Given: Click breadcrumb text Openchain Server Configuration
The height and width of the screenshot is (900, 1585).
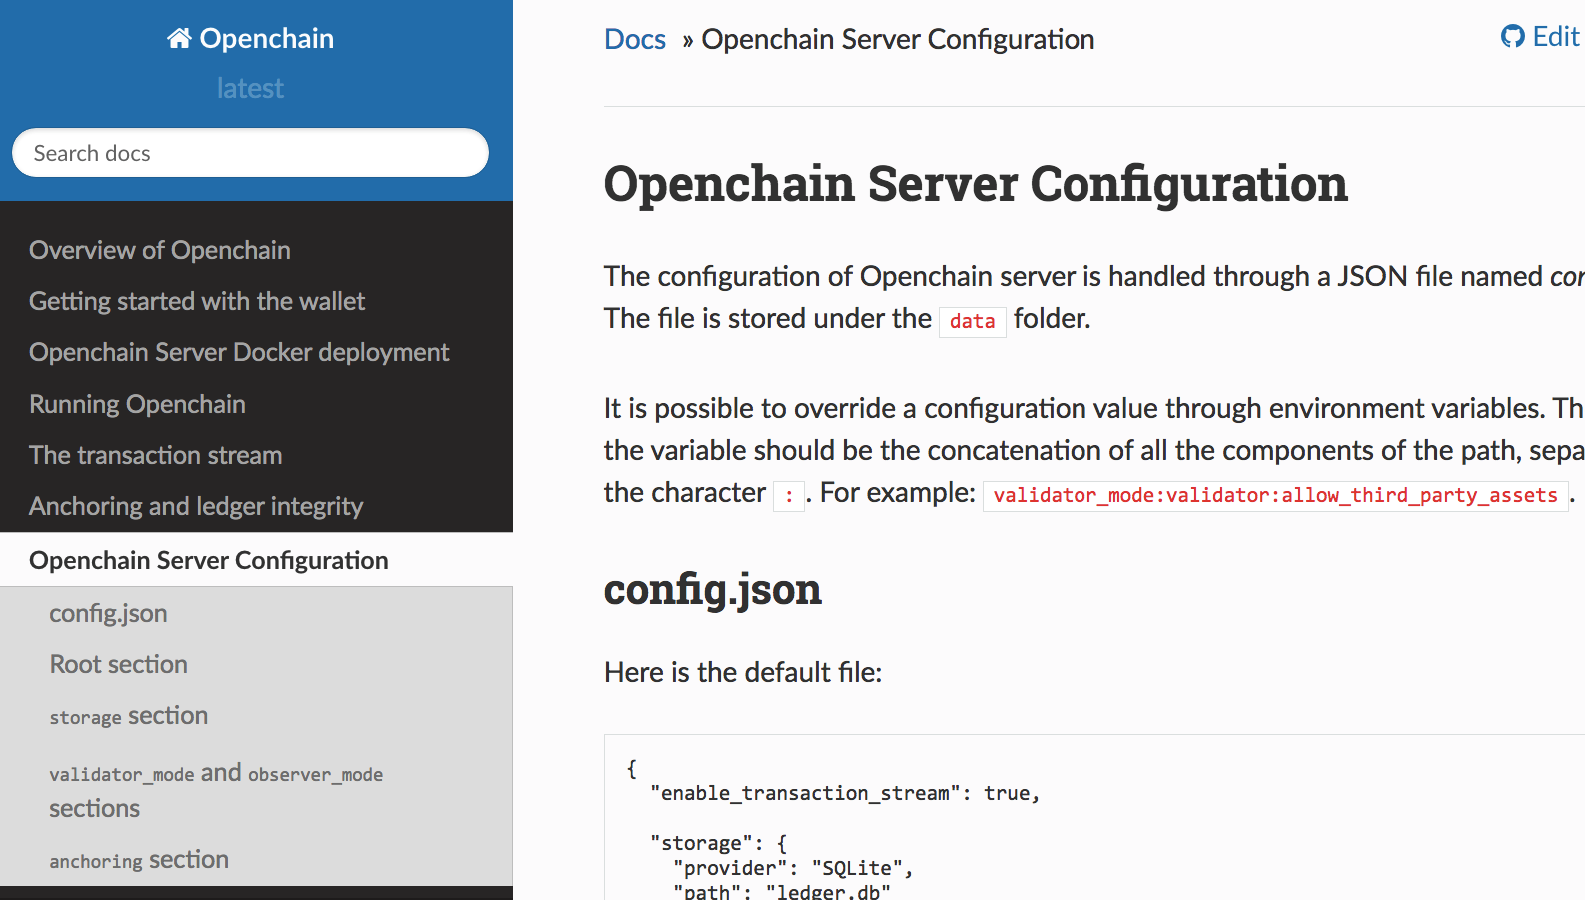Looking at the screenshot, I should pyautogui.click(x=898, y=39).
